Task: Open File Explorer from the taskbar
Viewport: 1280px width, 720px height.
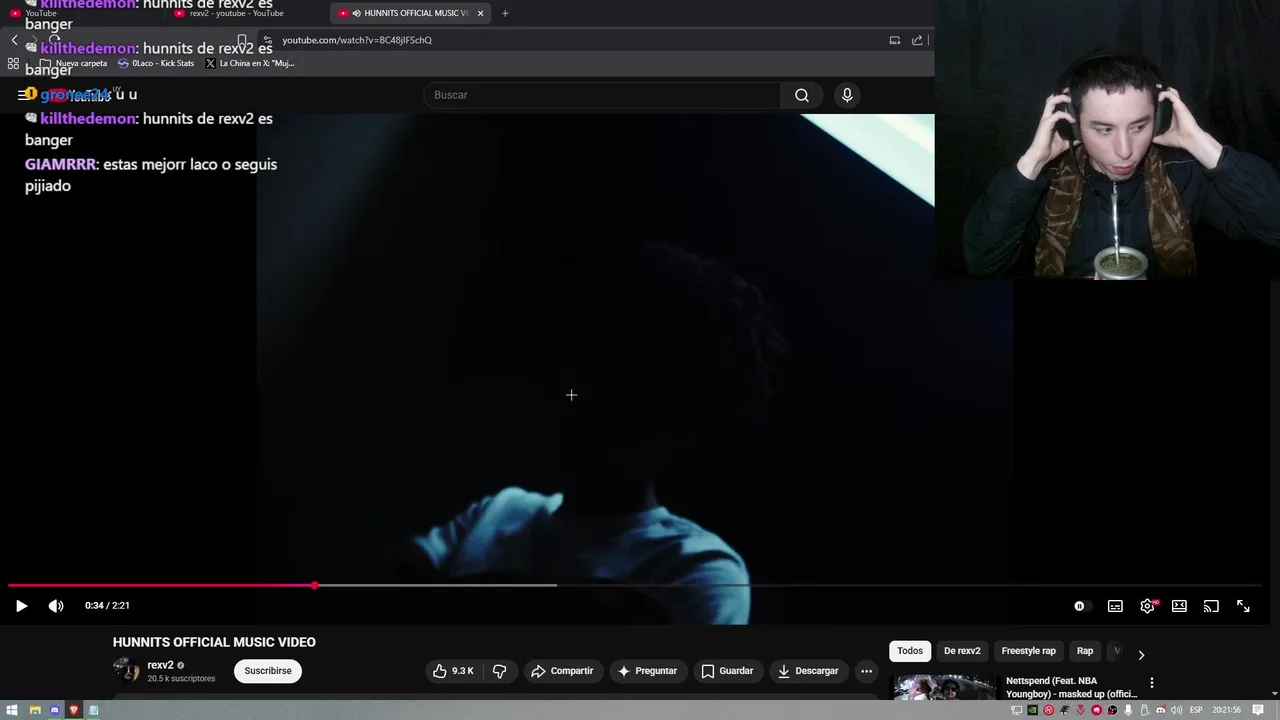Action: pyautogui.click(x=34, y=710)
